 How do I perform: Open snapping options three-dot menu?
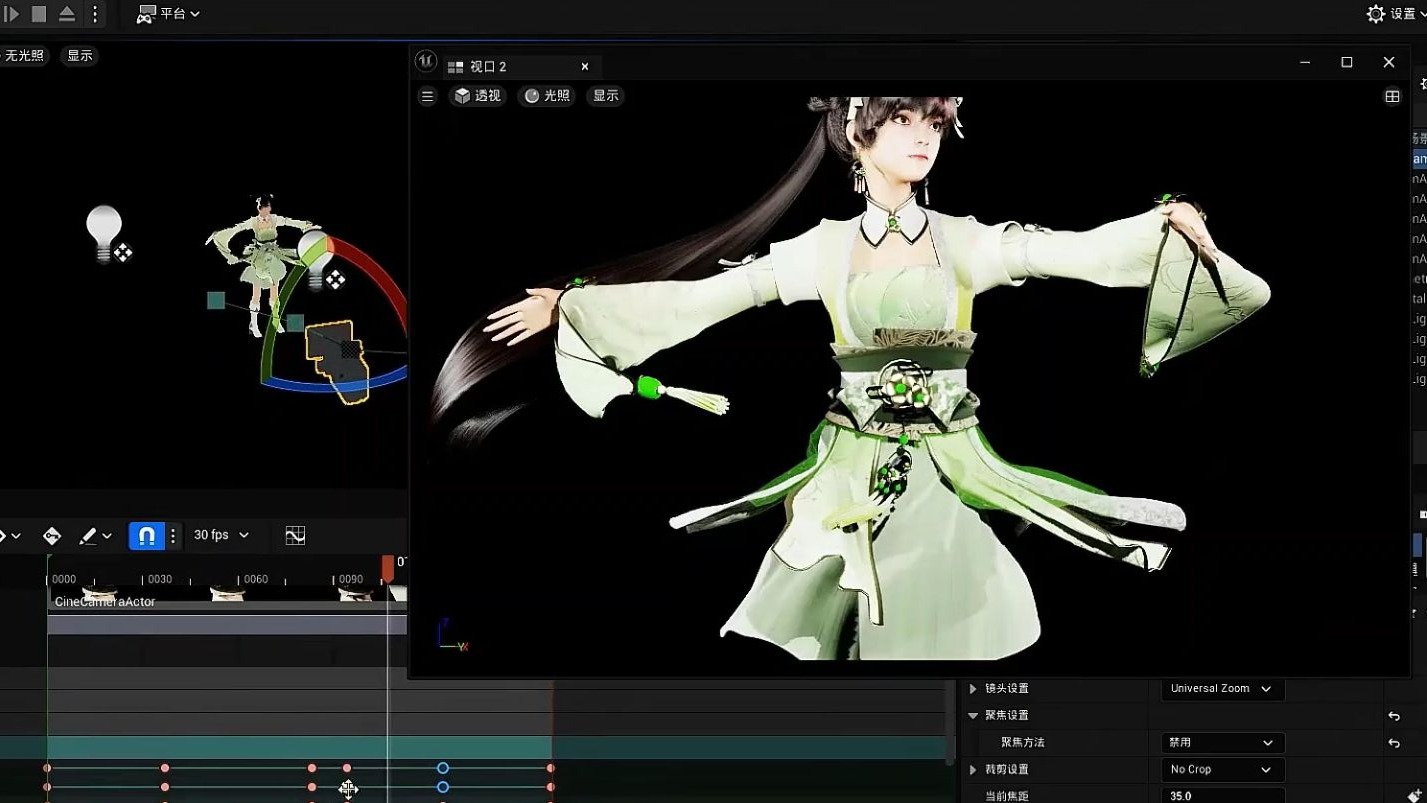click(x=173, y=536)
